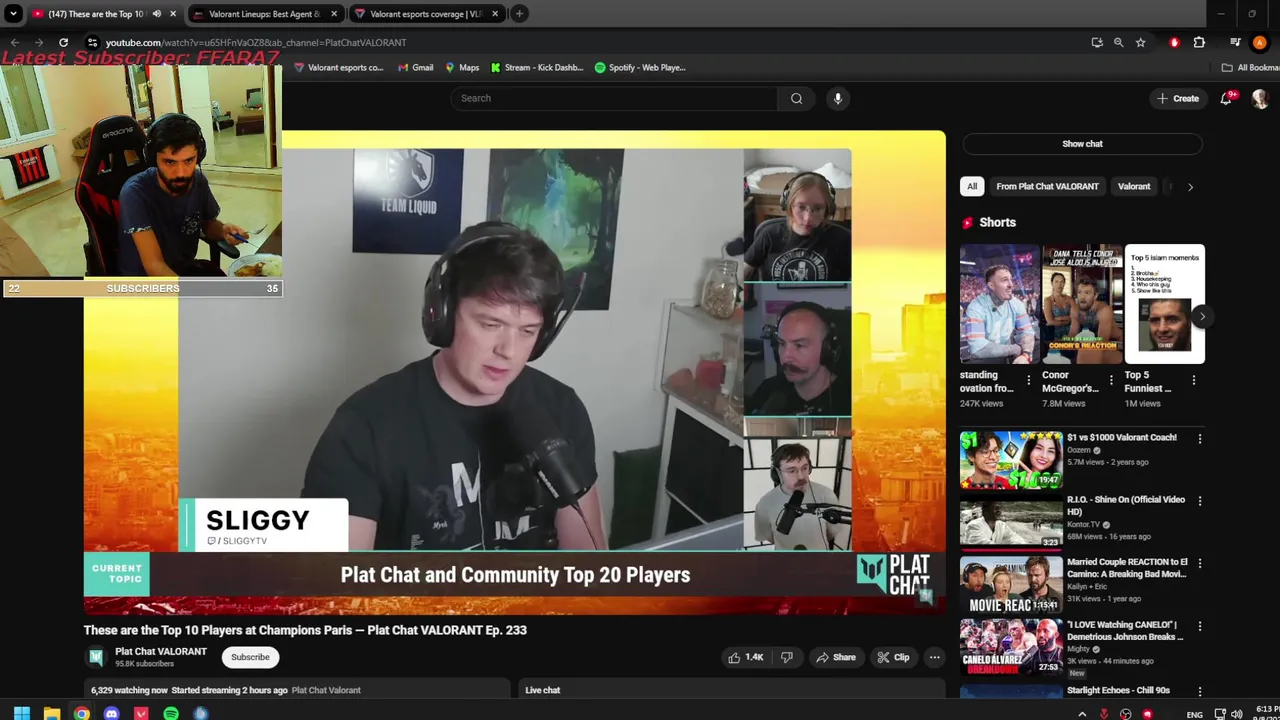
Task: Open the YouTube account avatar menu
Action: click(x=1260, y=98)
